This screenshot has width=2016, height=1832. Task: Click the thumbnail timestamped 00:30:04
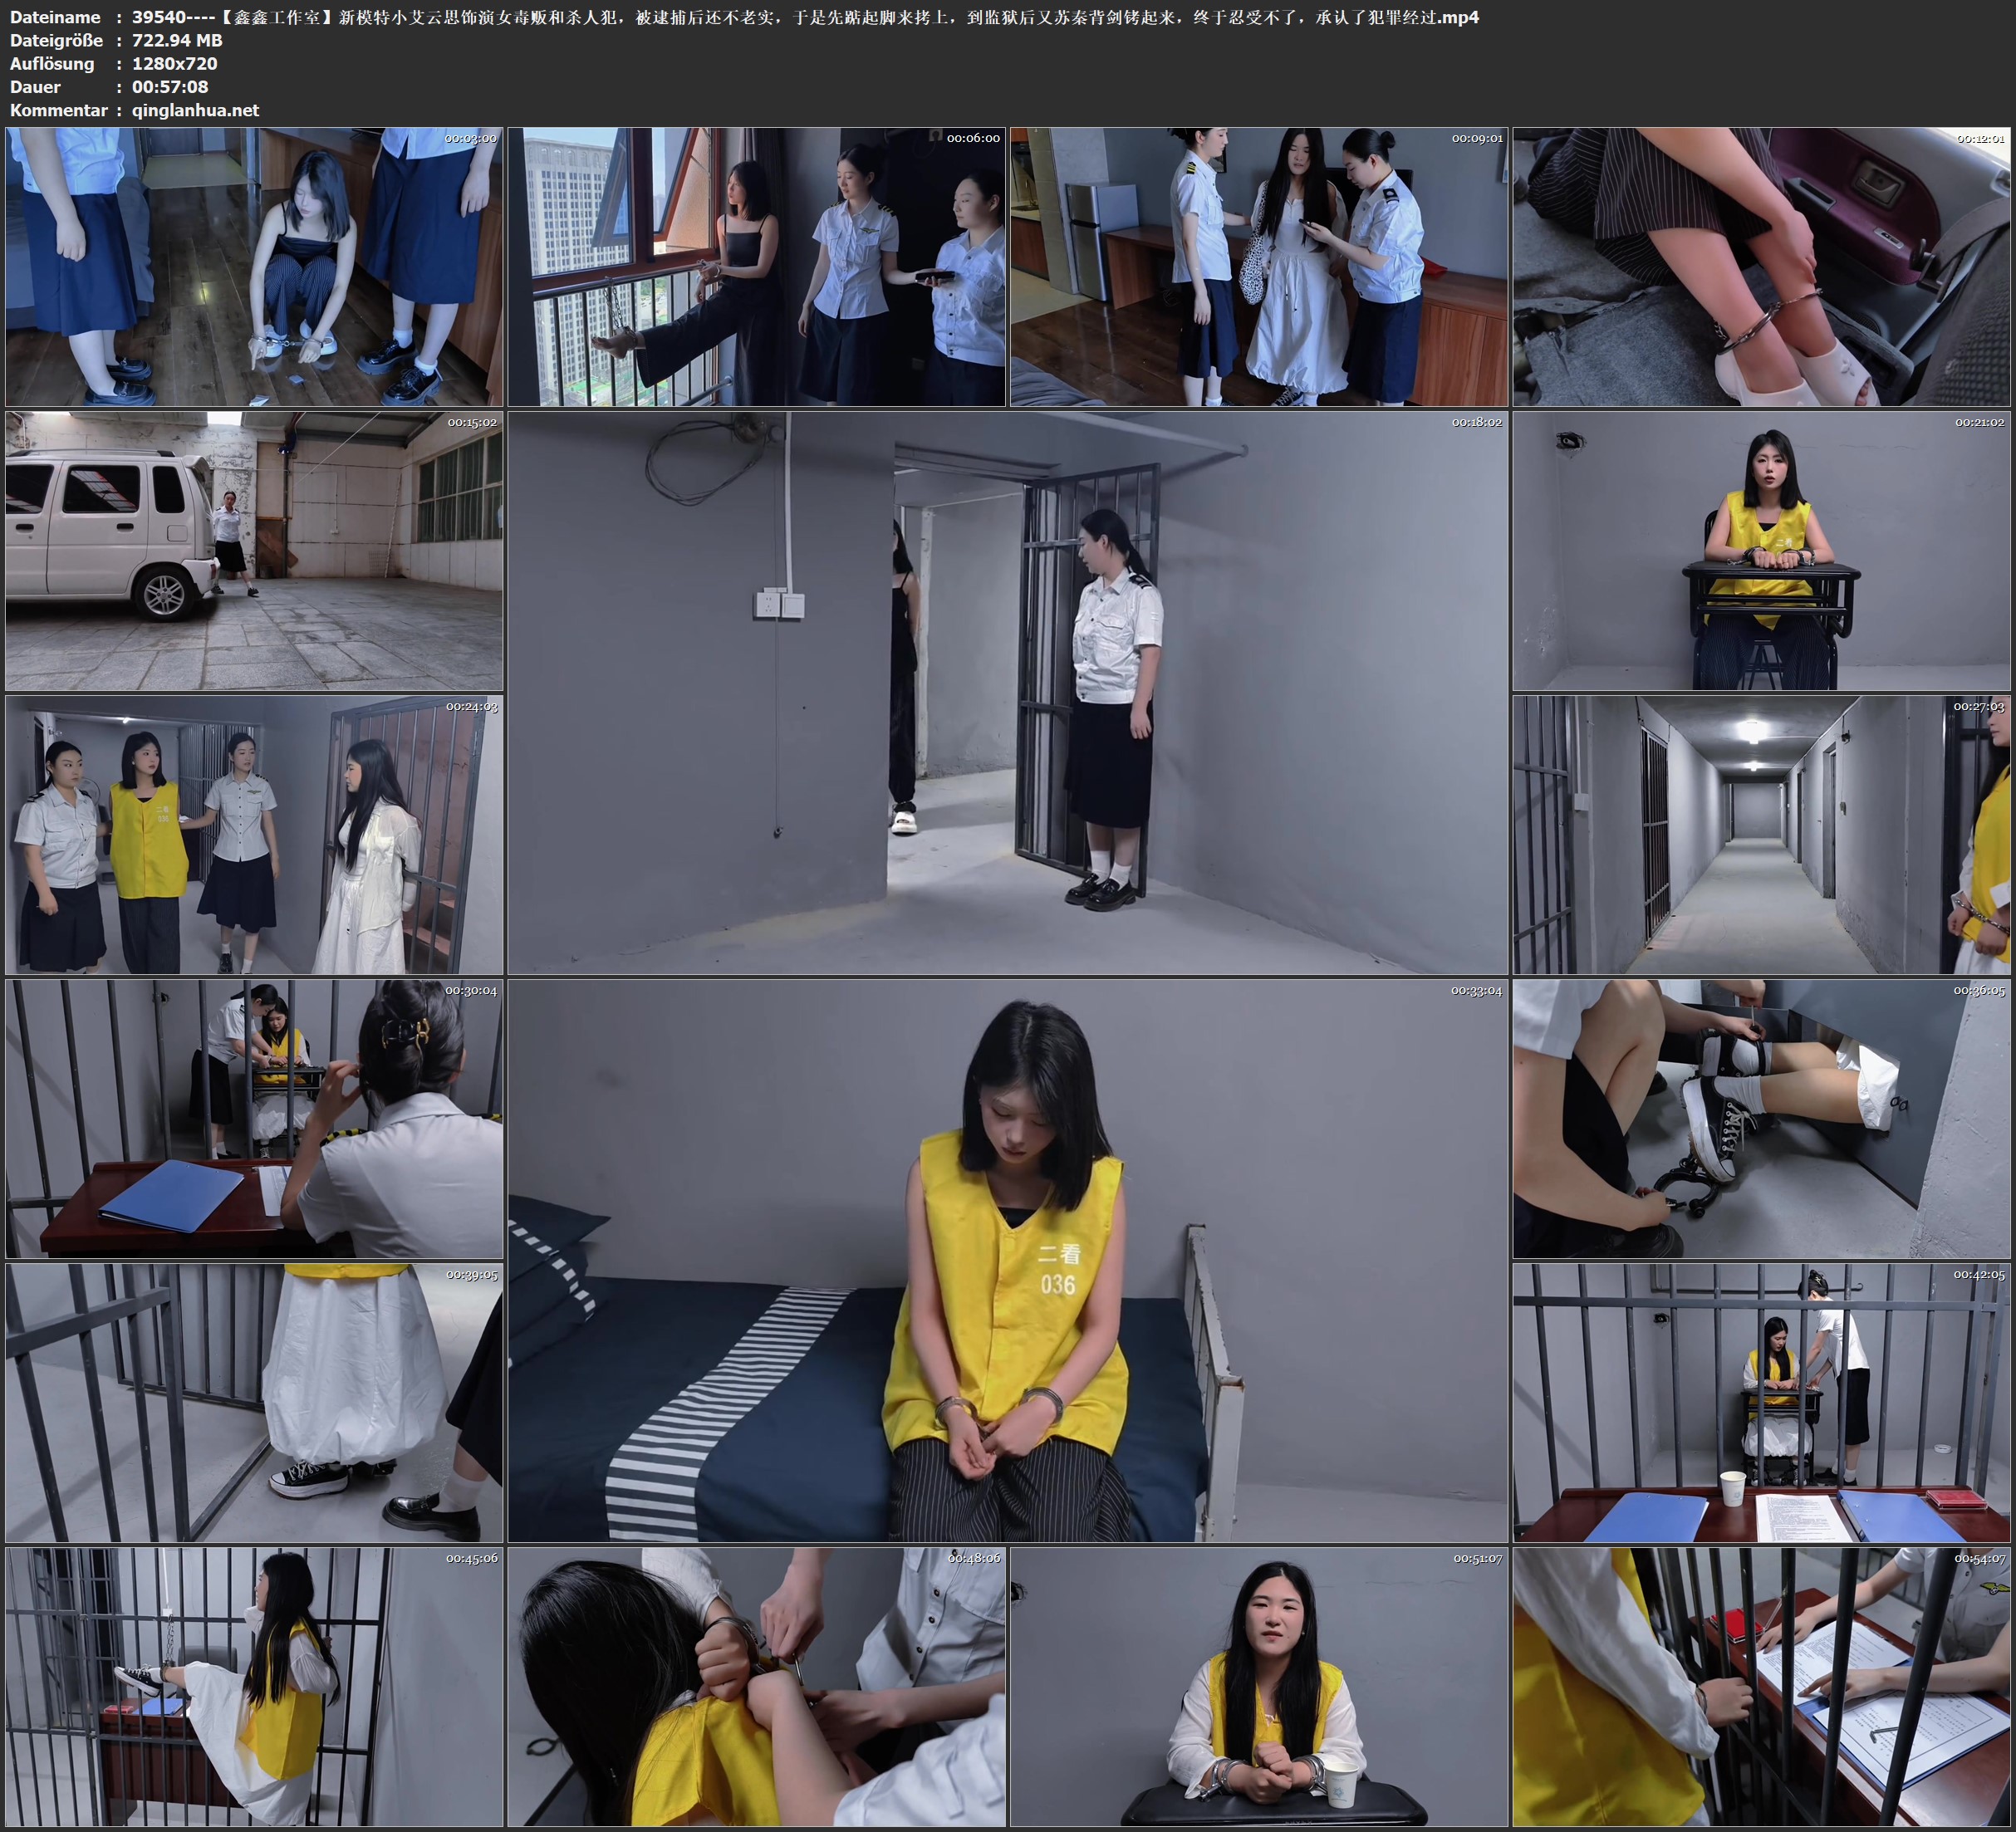tap(254, 1119)
